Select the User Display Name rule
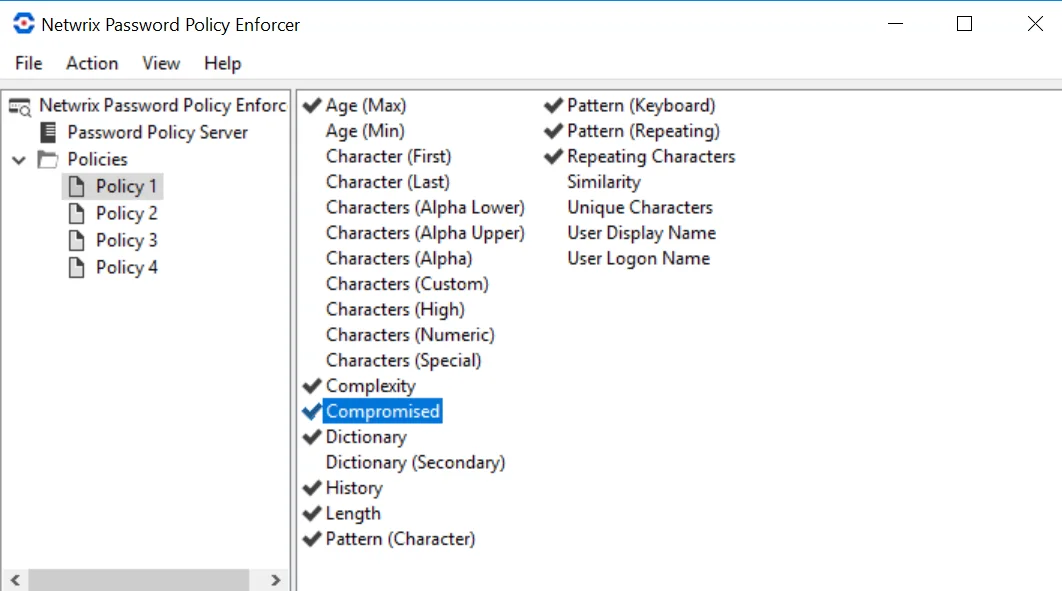Image resolution: width=1062 pixels, height=591 pixels. point(641,233)
